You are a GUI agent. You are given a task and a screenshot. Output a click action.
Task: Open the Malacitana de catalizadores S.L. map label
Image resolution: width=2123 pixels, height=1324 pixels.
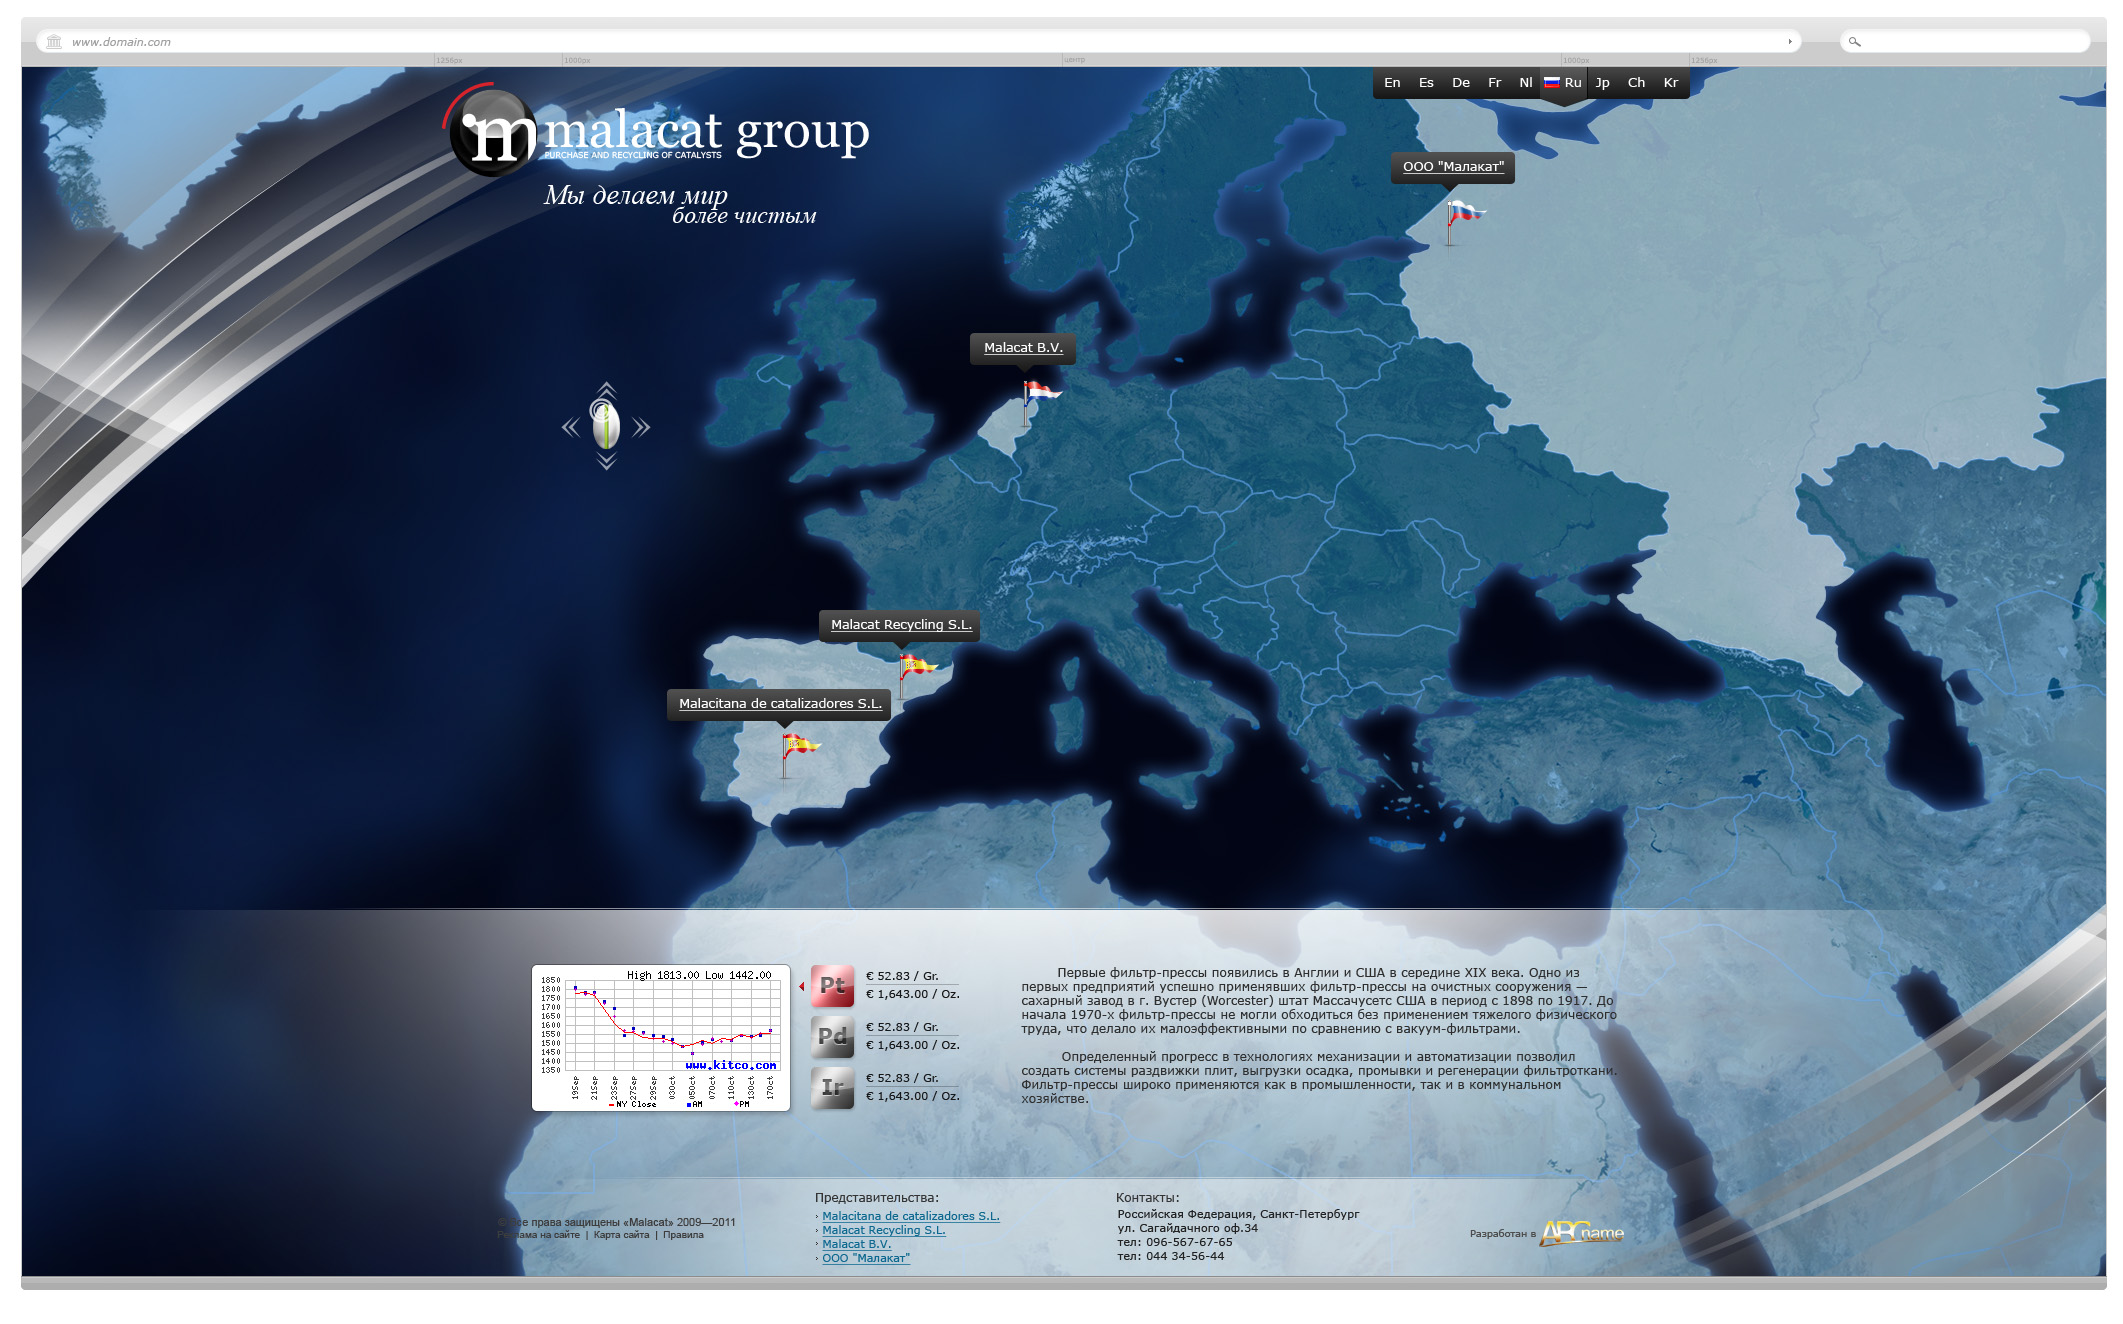780,704
